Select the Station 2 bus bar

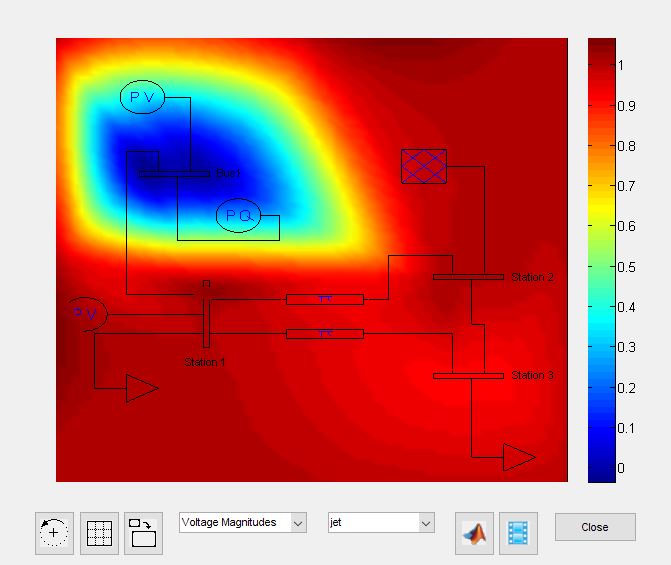pos(468,277)
